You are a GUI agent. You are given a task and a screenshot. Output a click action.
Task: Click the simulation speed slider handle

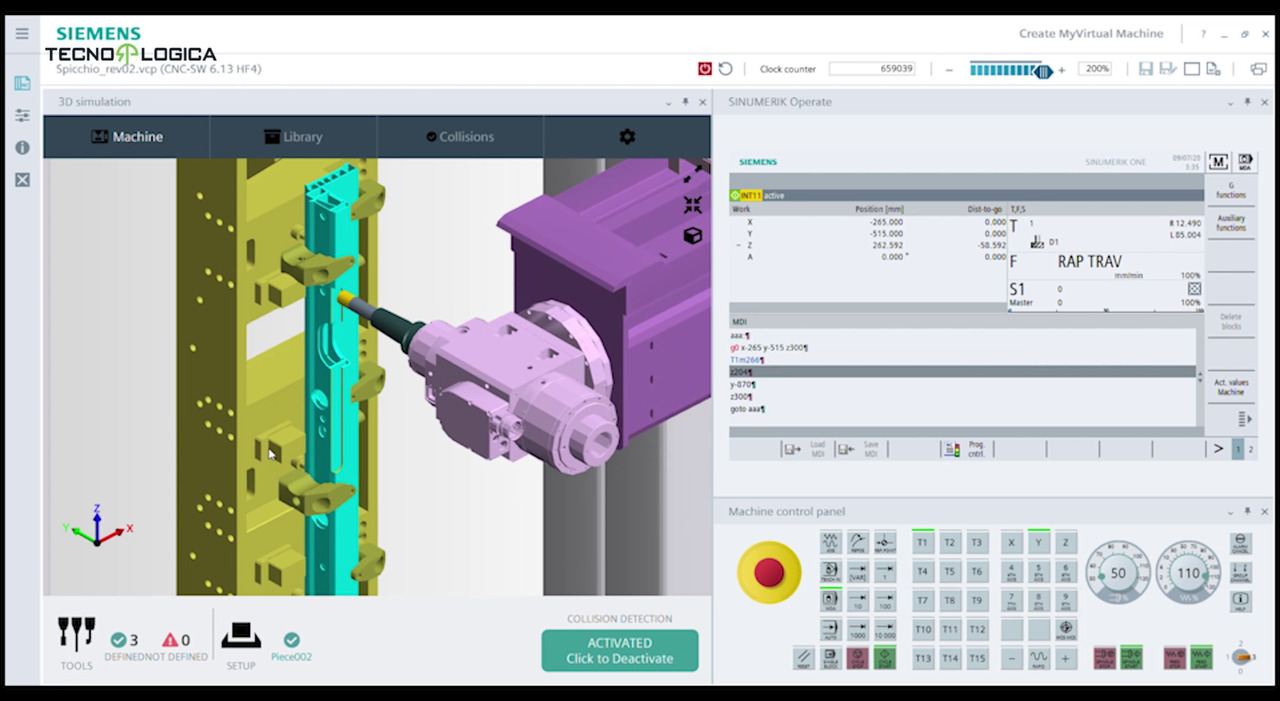tap(1043, 70)
